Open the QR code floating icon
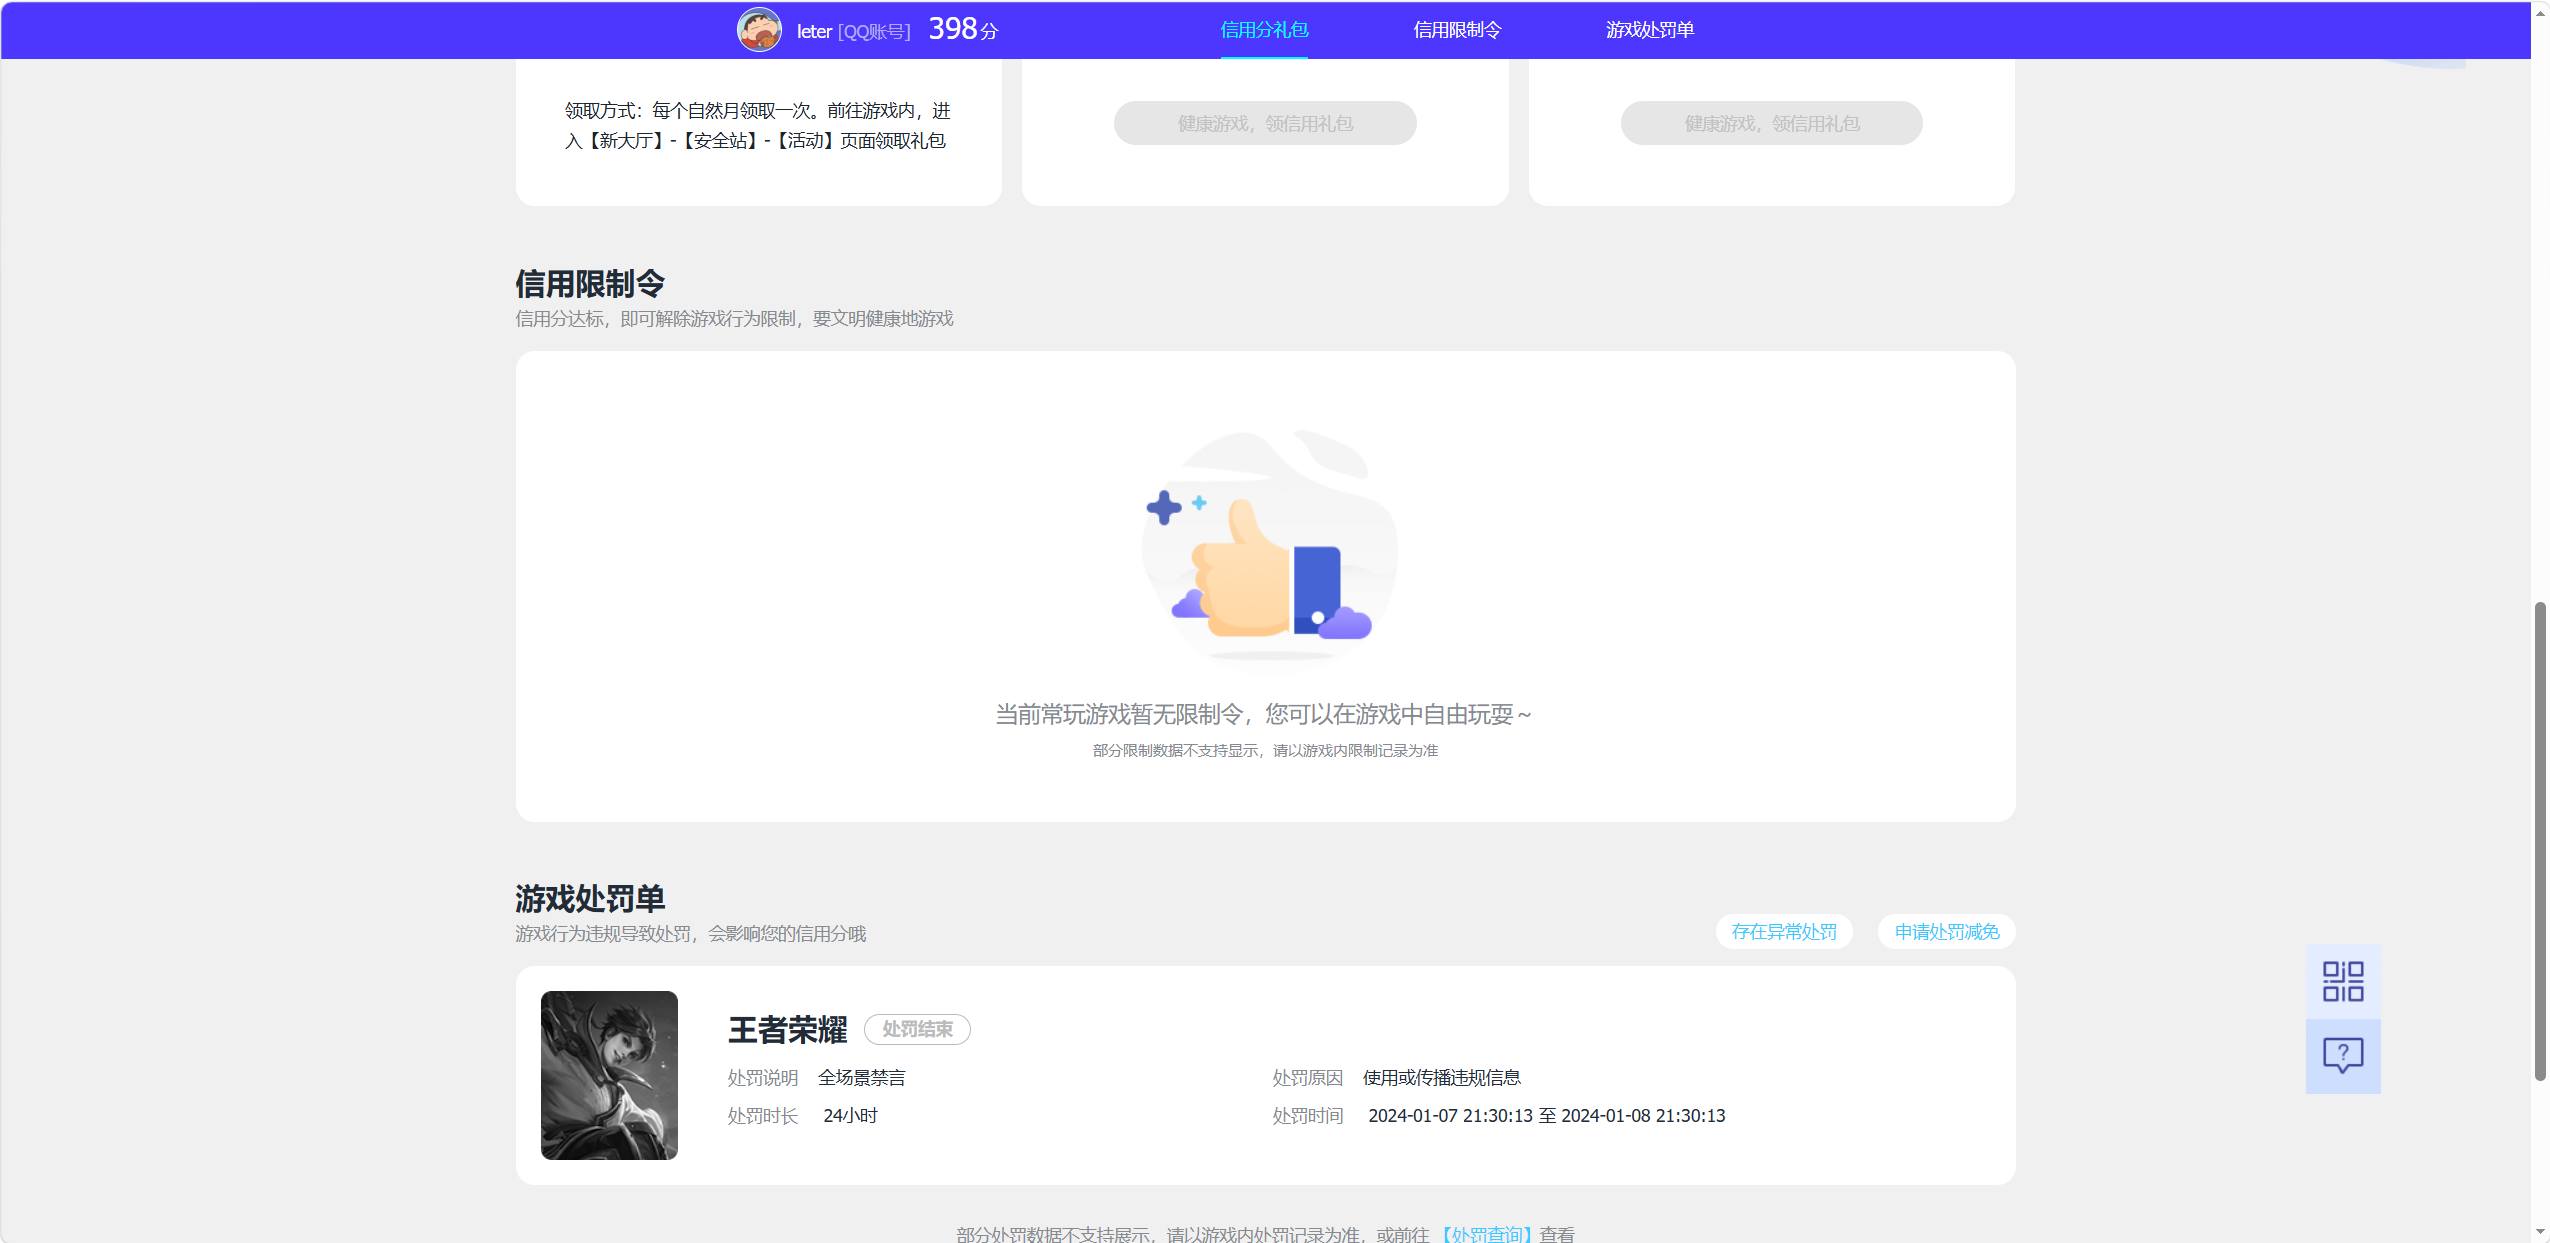The height and width of the screenshot is (1243, 2550). (x=2343, y=981)
